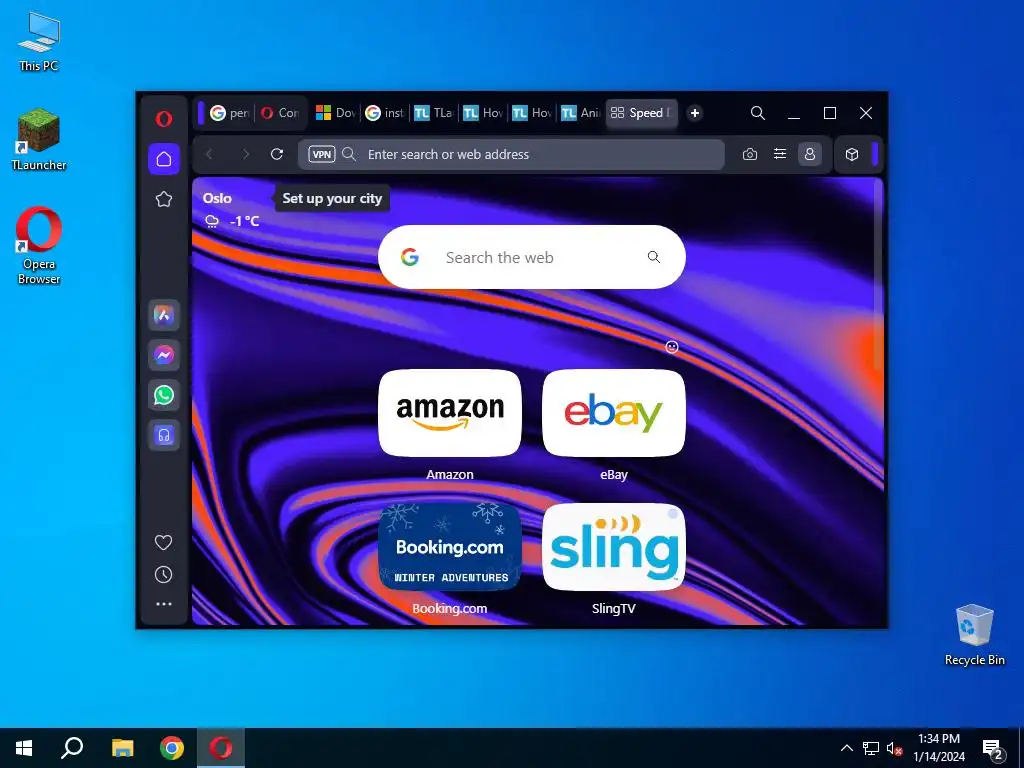Search open tabs with magnifier icon
Viewport: 1024px width, 768px height.
pyautogui.click(x=758, y=113)
